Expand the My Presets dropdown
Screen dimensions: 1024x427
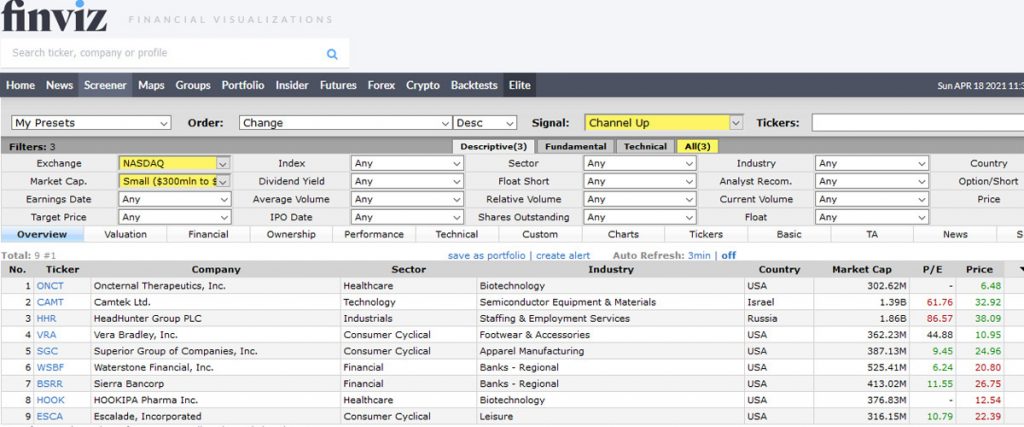tap(91, 123)
